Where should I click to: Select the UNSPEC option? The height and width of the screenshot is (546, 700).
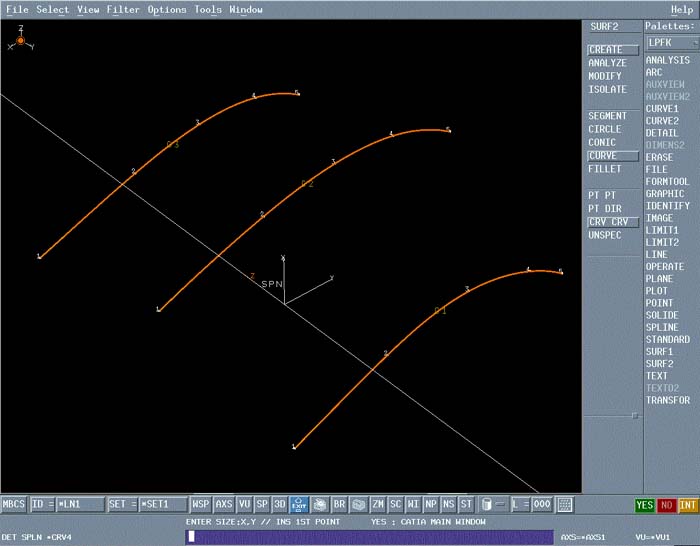[x=604, y=235]
